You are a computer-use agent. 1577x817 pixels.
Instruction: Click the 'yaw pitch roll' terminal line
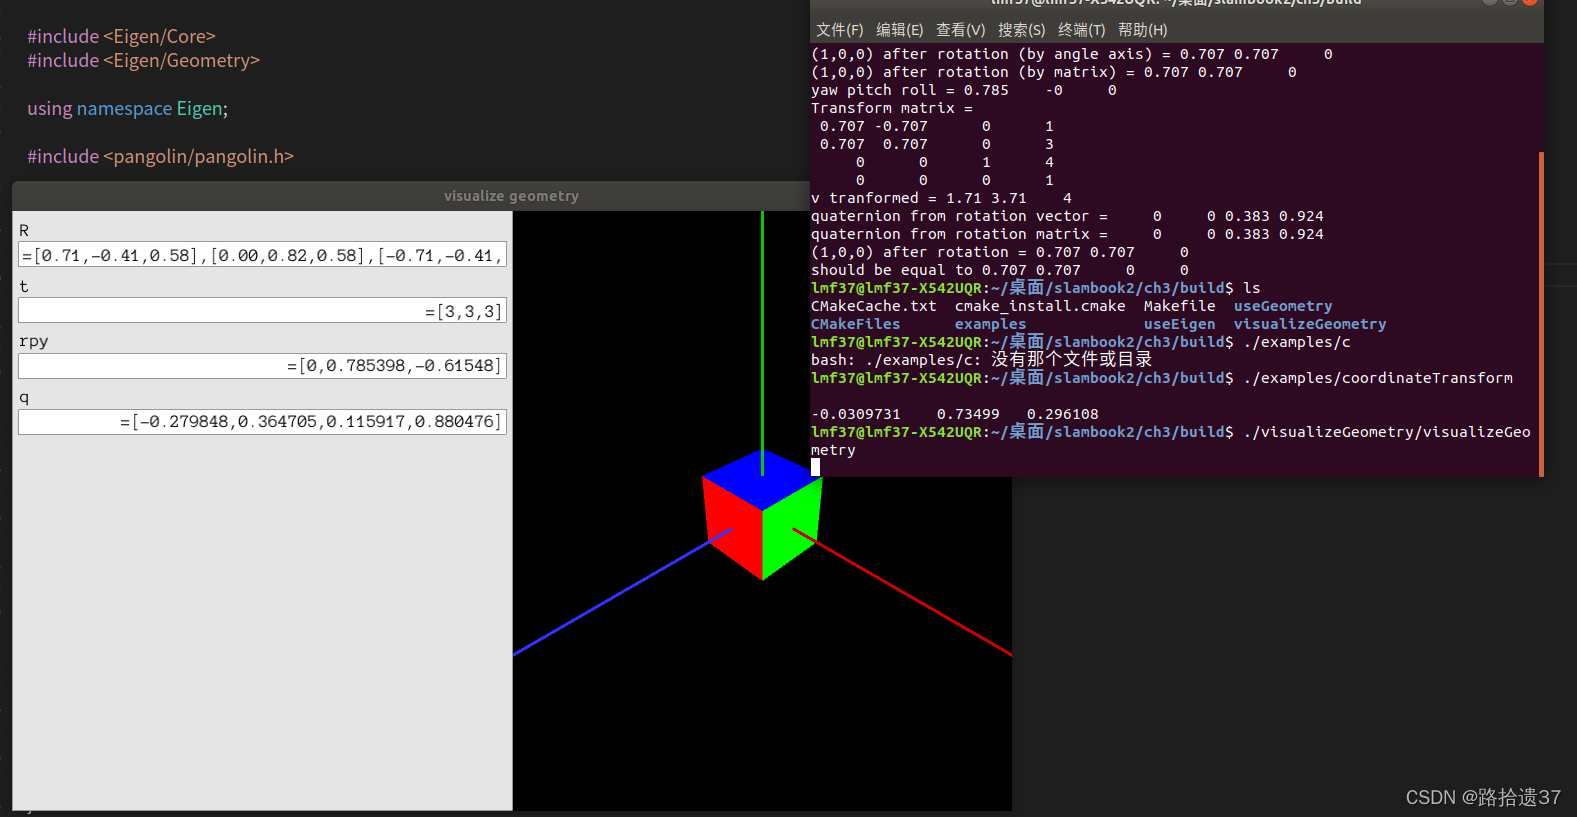pyautogui.click(x=964, y=90)
